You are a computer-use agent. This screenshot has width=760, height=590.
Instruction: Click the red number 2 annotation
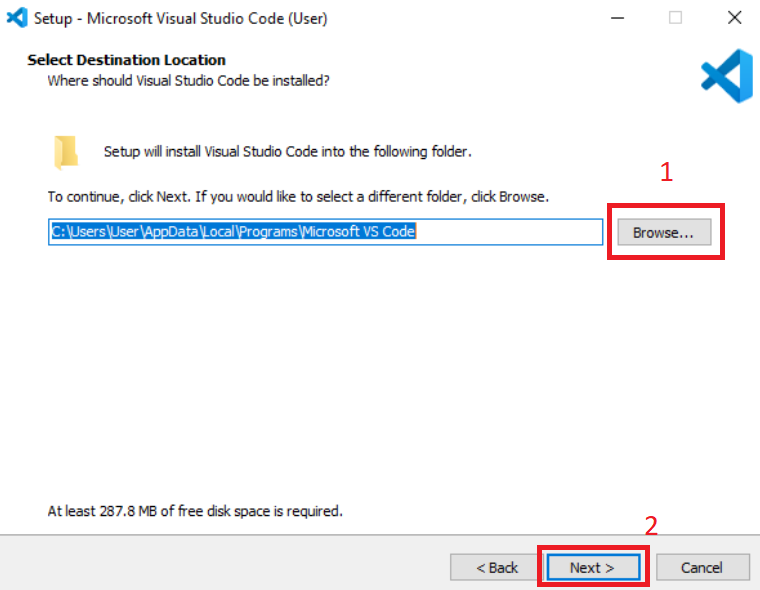(x=651, y=526)
